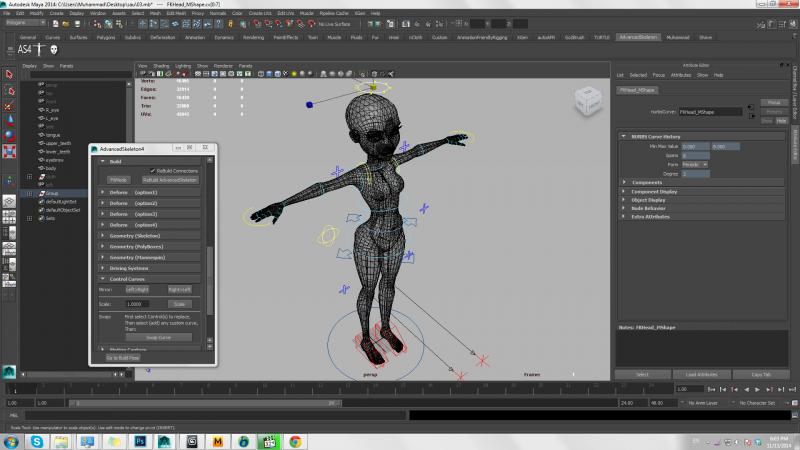Select the Scale tool in toolbox

point(8,152)
